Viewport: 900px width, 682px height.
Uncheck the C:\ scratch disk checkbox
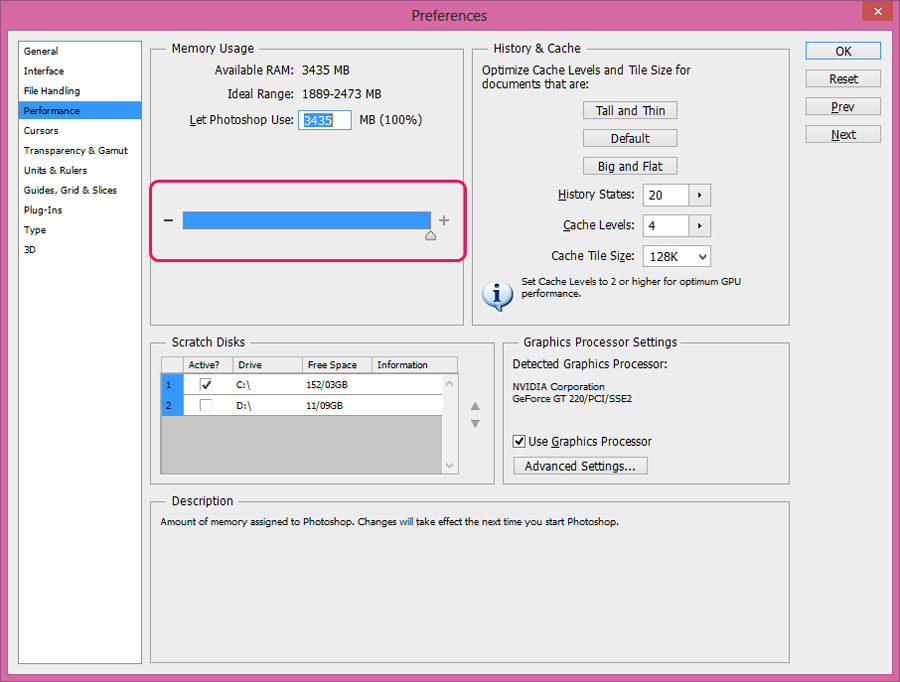tap(206, 385)
